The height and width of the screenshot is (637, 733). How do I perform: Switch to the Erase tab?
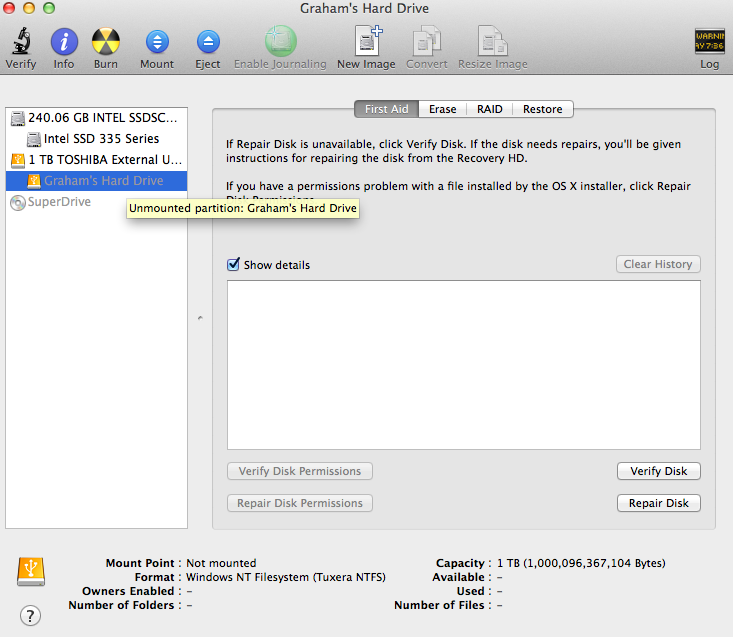pos(443,109)
